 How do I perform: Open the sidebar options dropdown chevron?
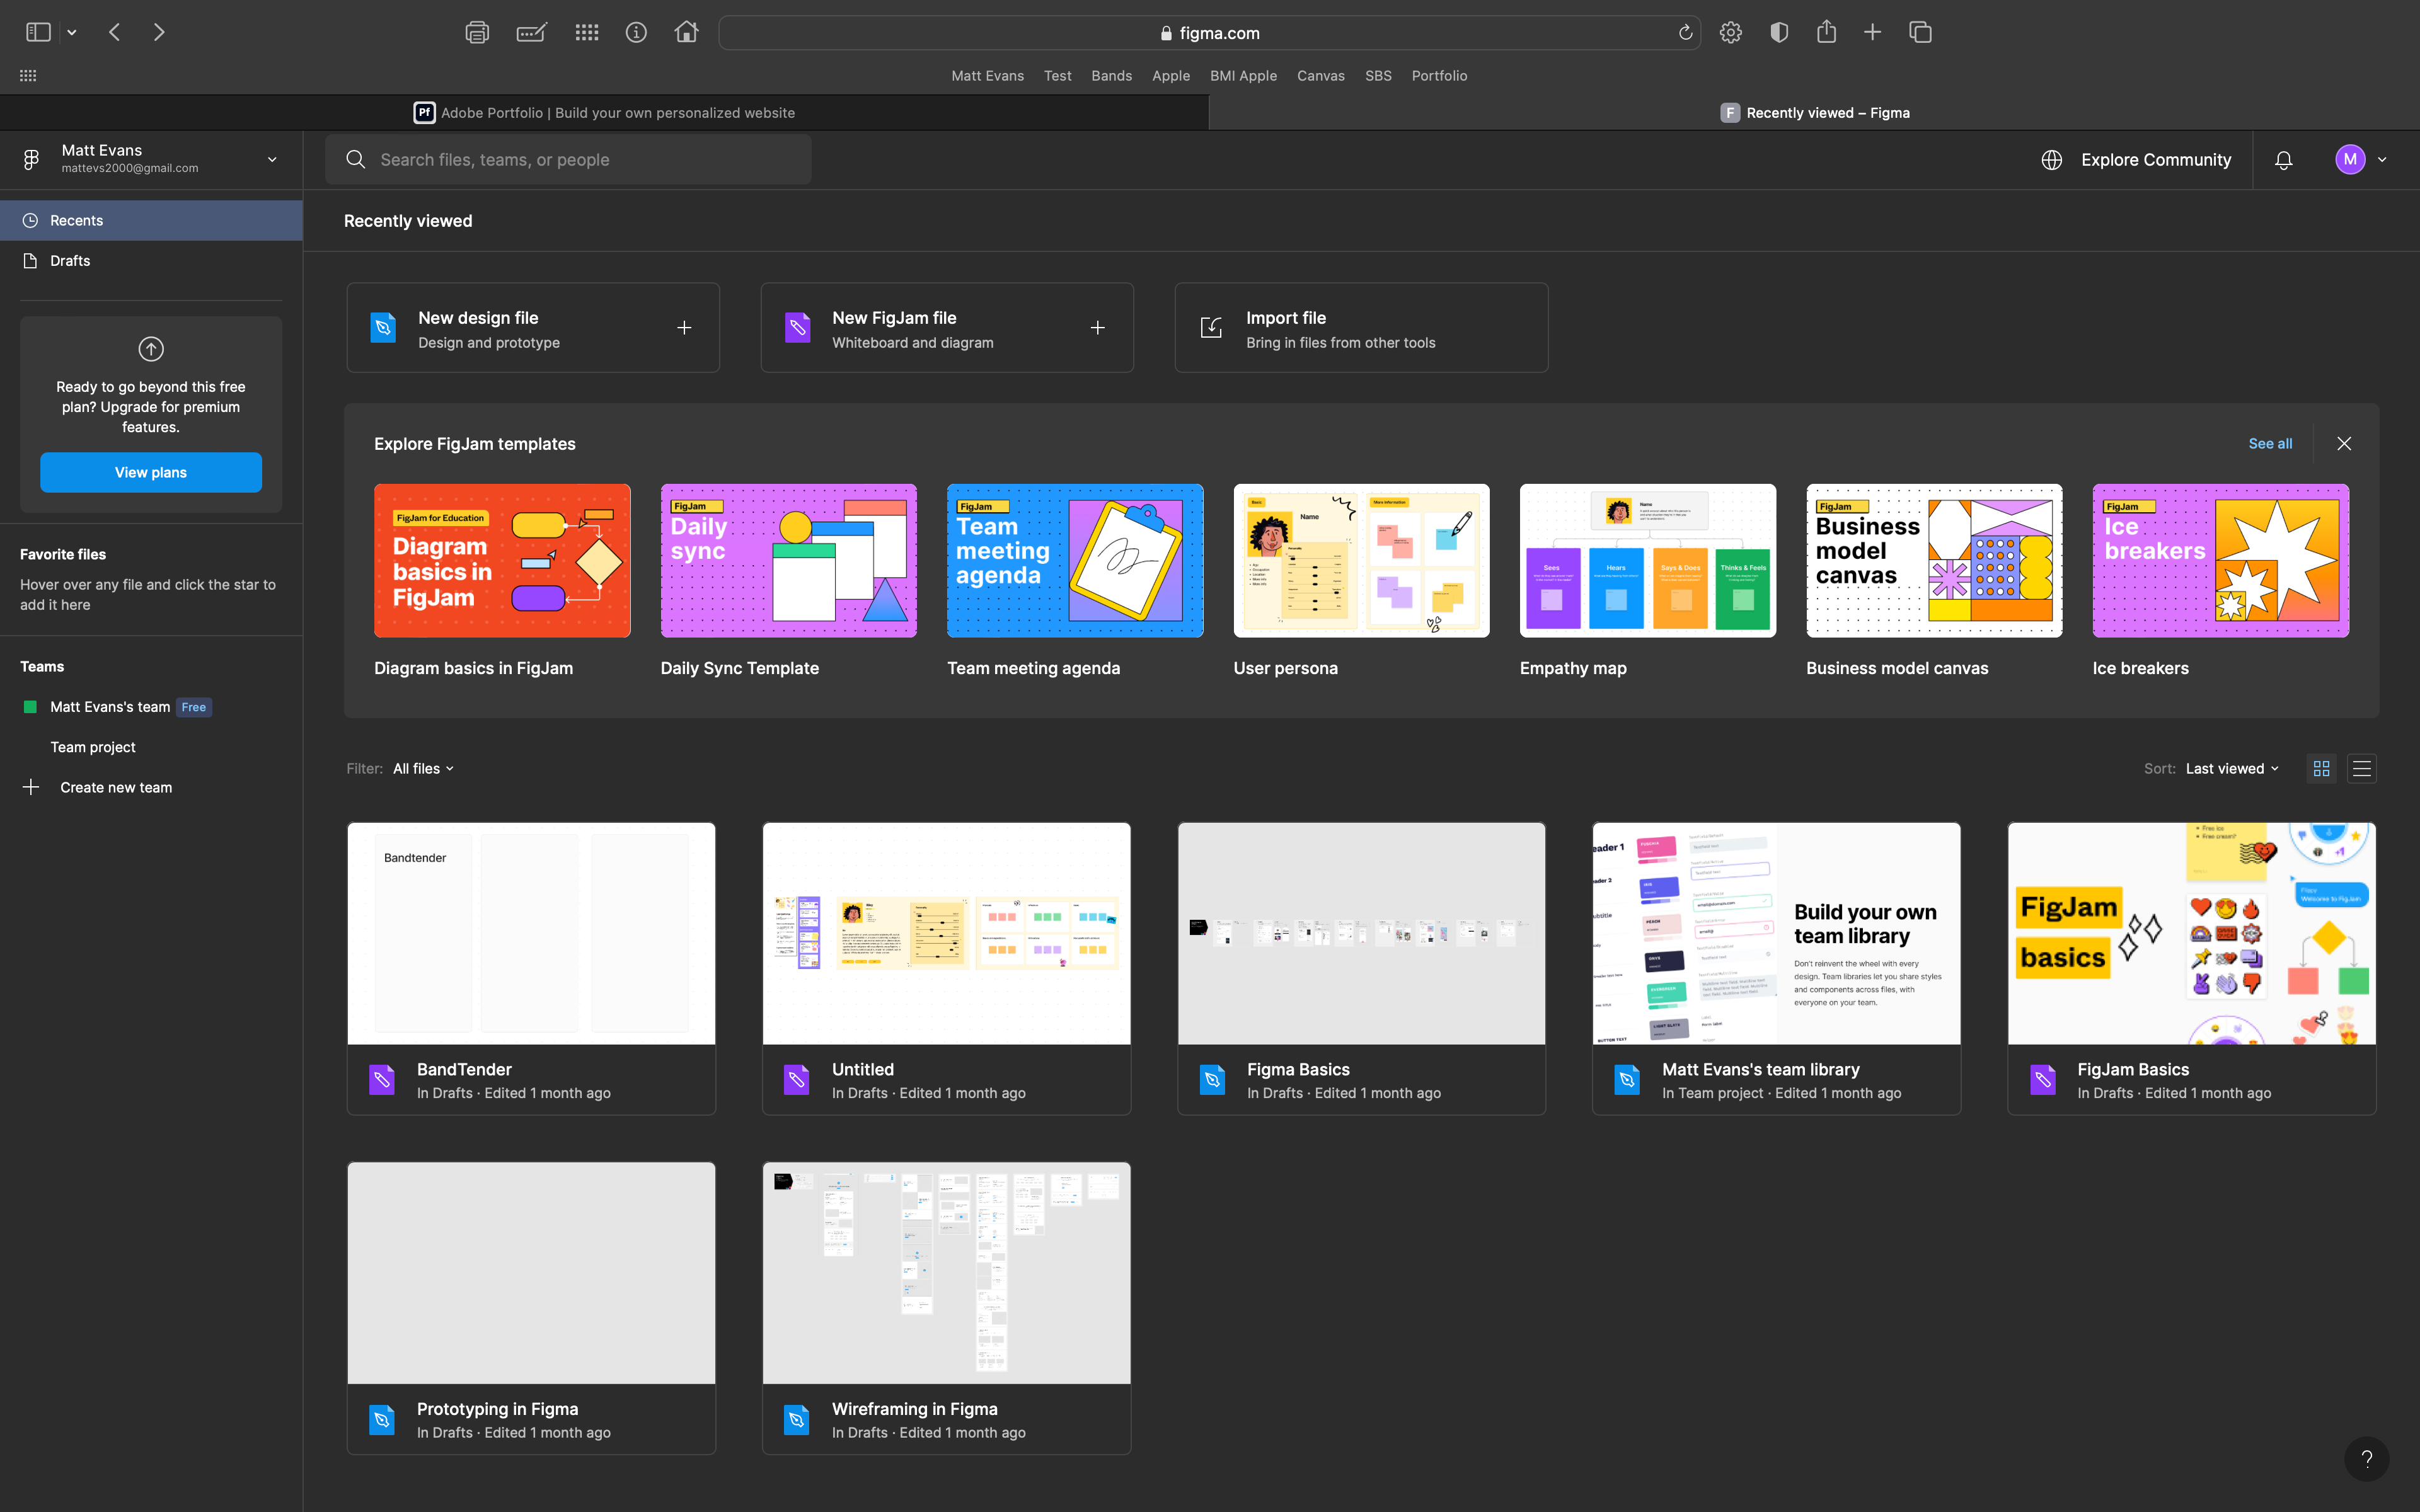(x=72, y=33)
